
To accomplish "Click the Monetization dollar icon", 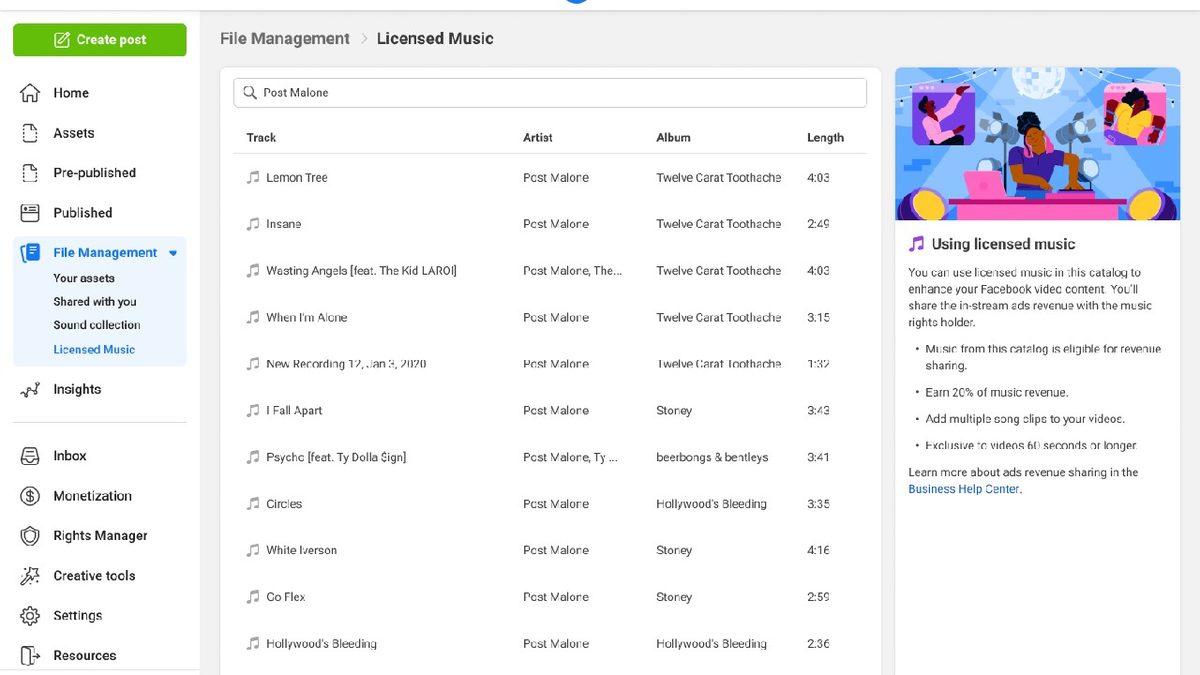I will pos(30,496).
